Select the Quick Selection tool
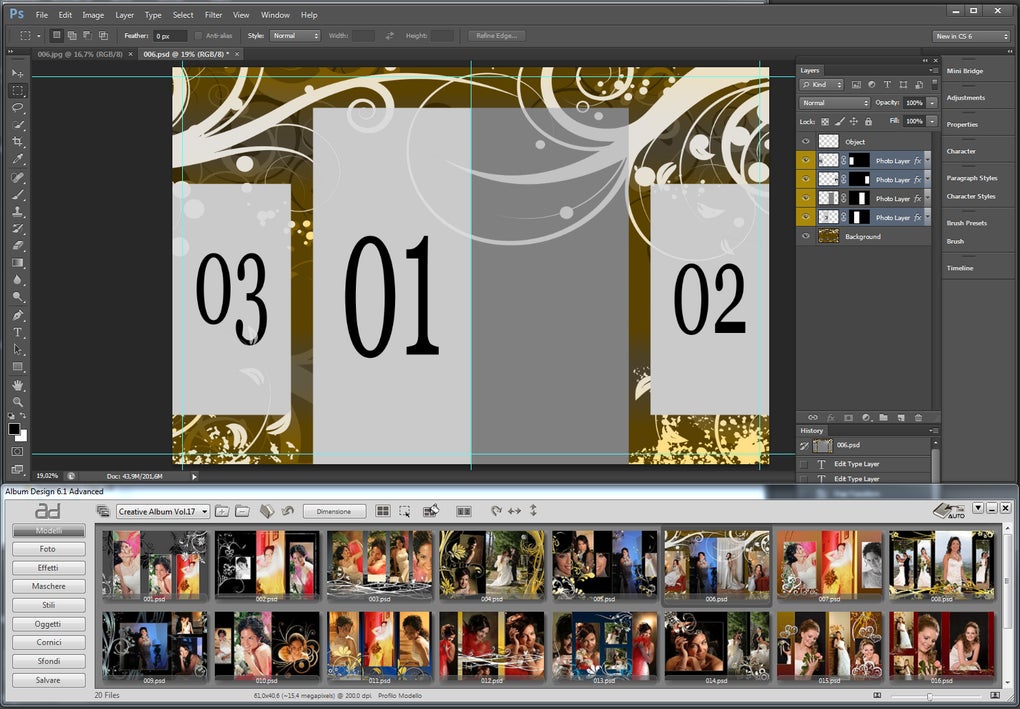 (x=18, y=125)
